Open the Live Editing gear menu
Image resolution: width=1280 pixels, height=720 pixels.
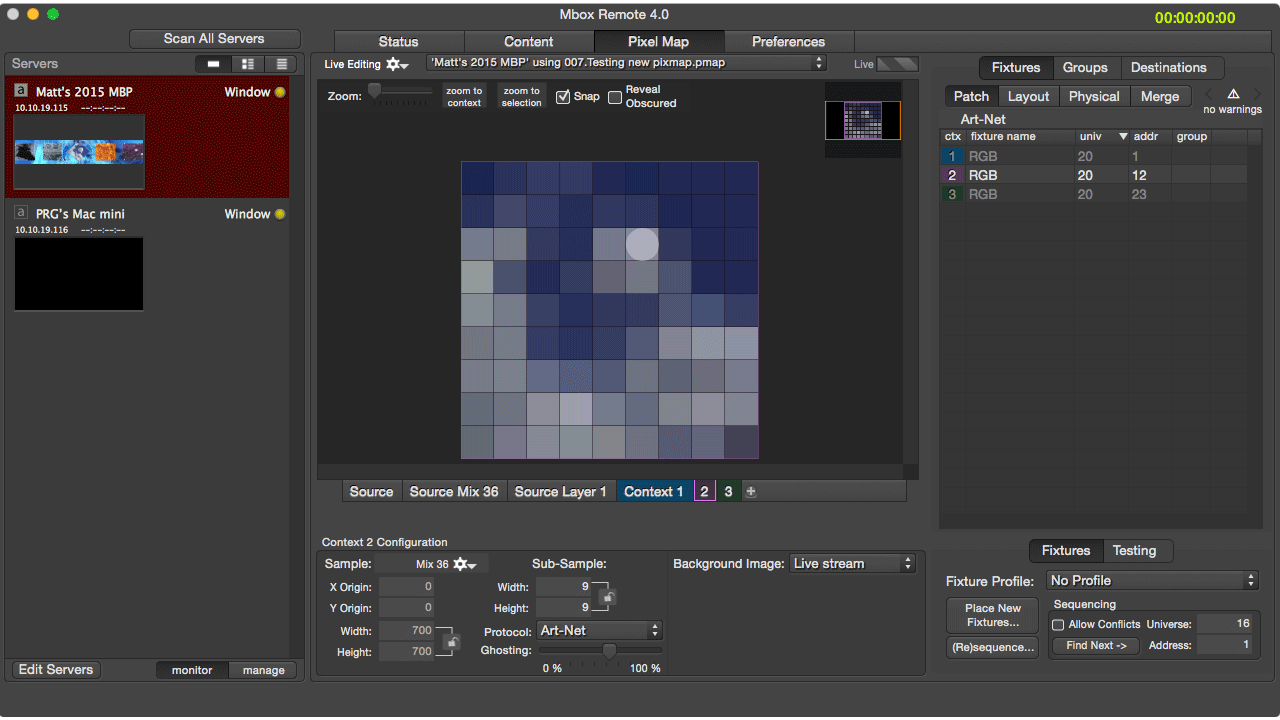[x=397, y=64]
